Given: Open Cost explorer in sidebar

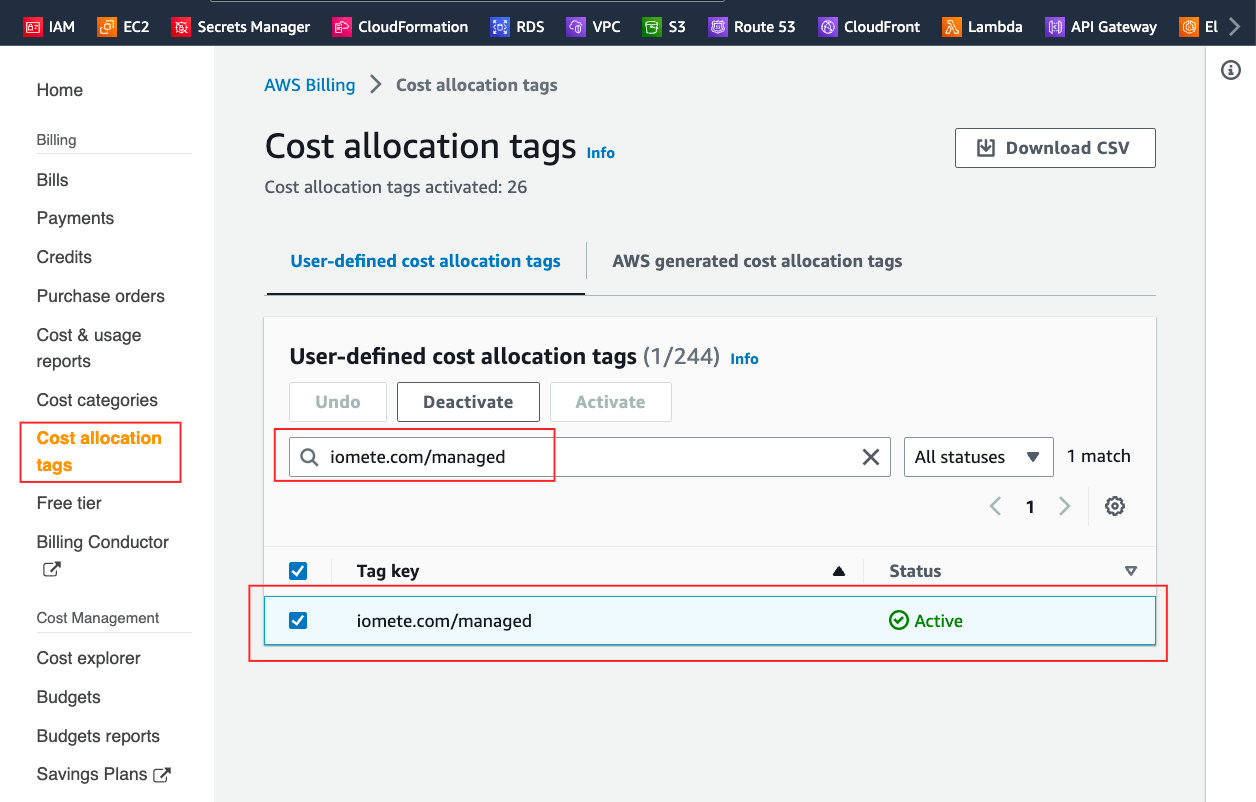Looking at the screenshot, I should tap(89, 658).
